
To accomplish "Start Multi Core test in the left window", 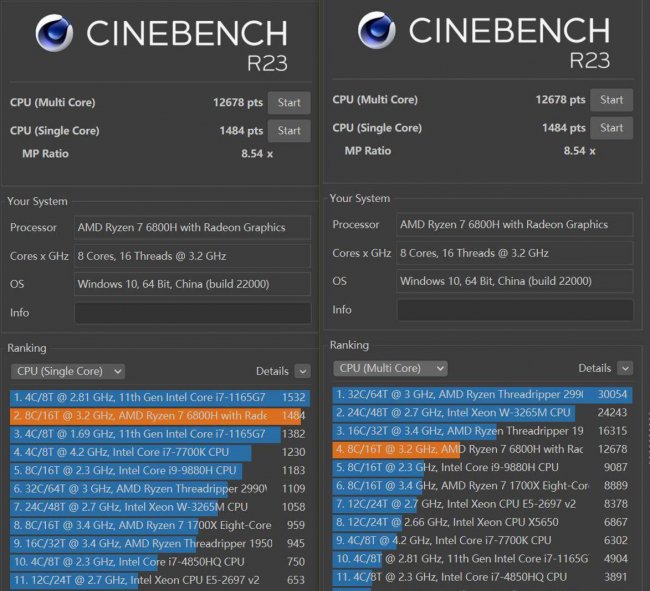I will point(289,102).
